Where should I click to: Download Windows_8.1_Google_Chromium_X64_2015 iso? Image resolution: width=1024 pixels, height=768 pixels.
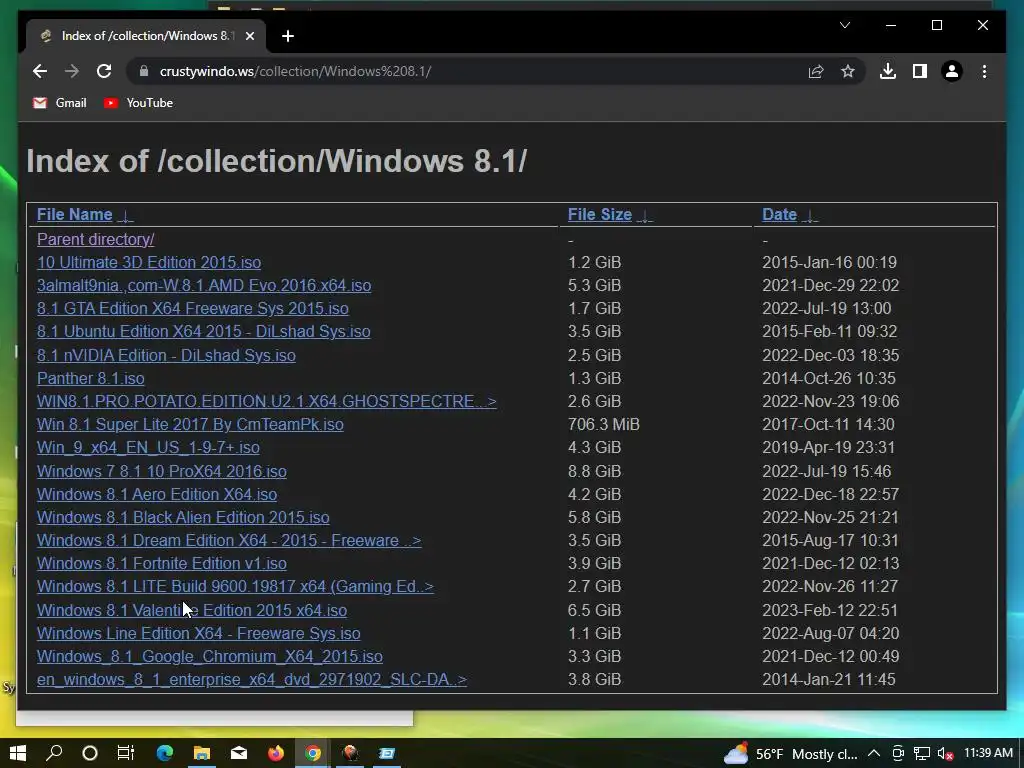210,656
